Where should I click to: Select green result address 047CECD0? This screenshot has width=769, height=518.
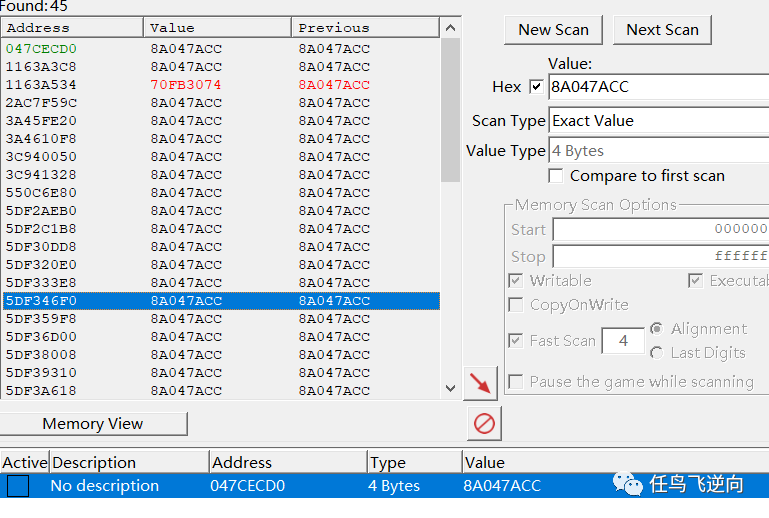tap(41, 49)
